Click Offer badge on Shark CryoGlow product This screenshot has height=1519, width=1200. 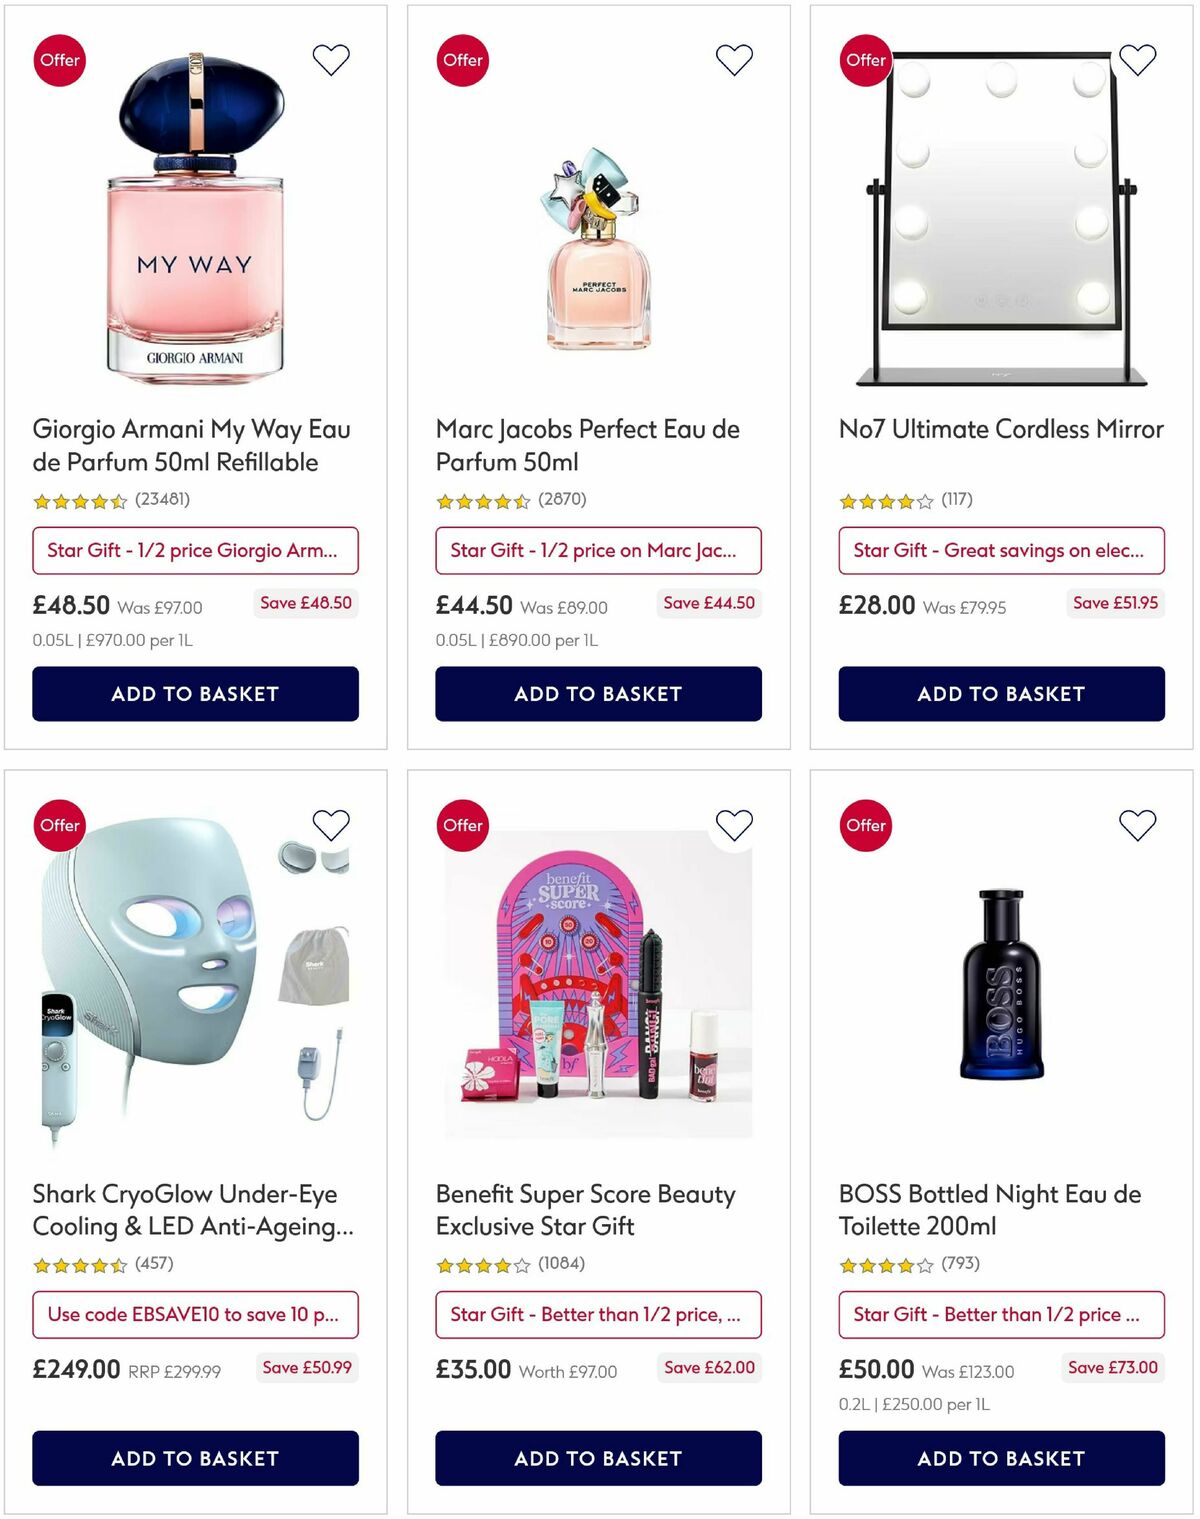[x=59, y=825]
